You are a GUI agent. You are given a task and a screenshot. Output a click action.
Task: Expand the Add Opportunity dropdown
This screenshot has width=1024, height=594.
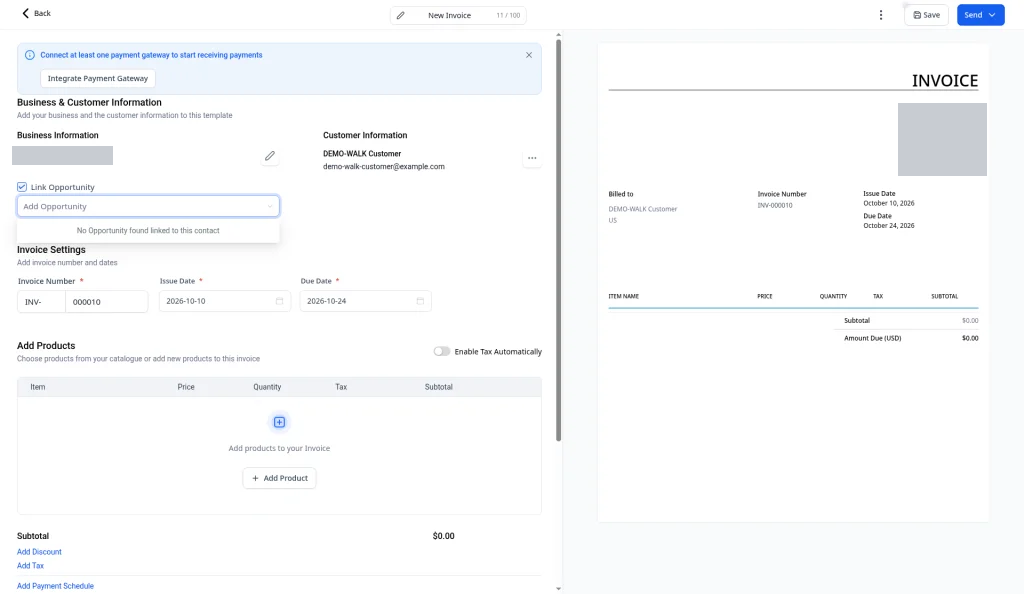[x=148, y=206]
